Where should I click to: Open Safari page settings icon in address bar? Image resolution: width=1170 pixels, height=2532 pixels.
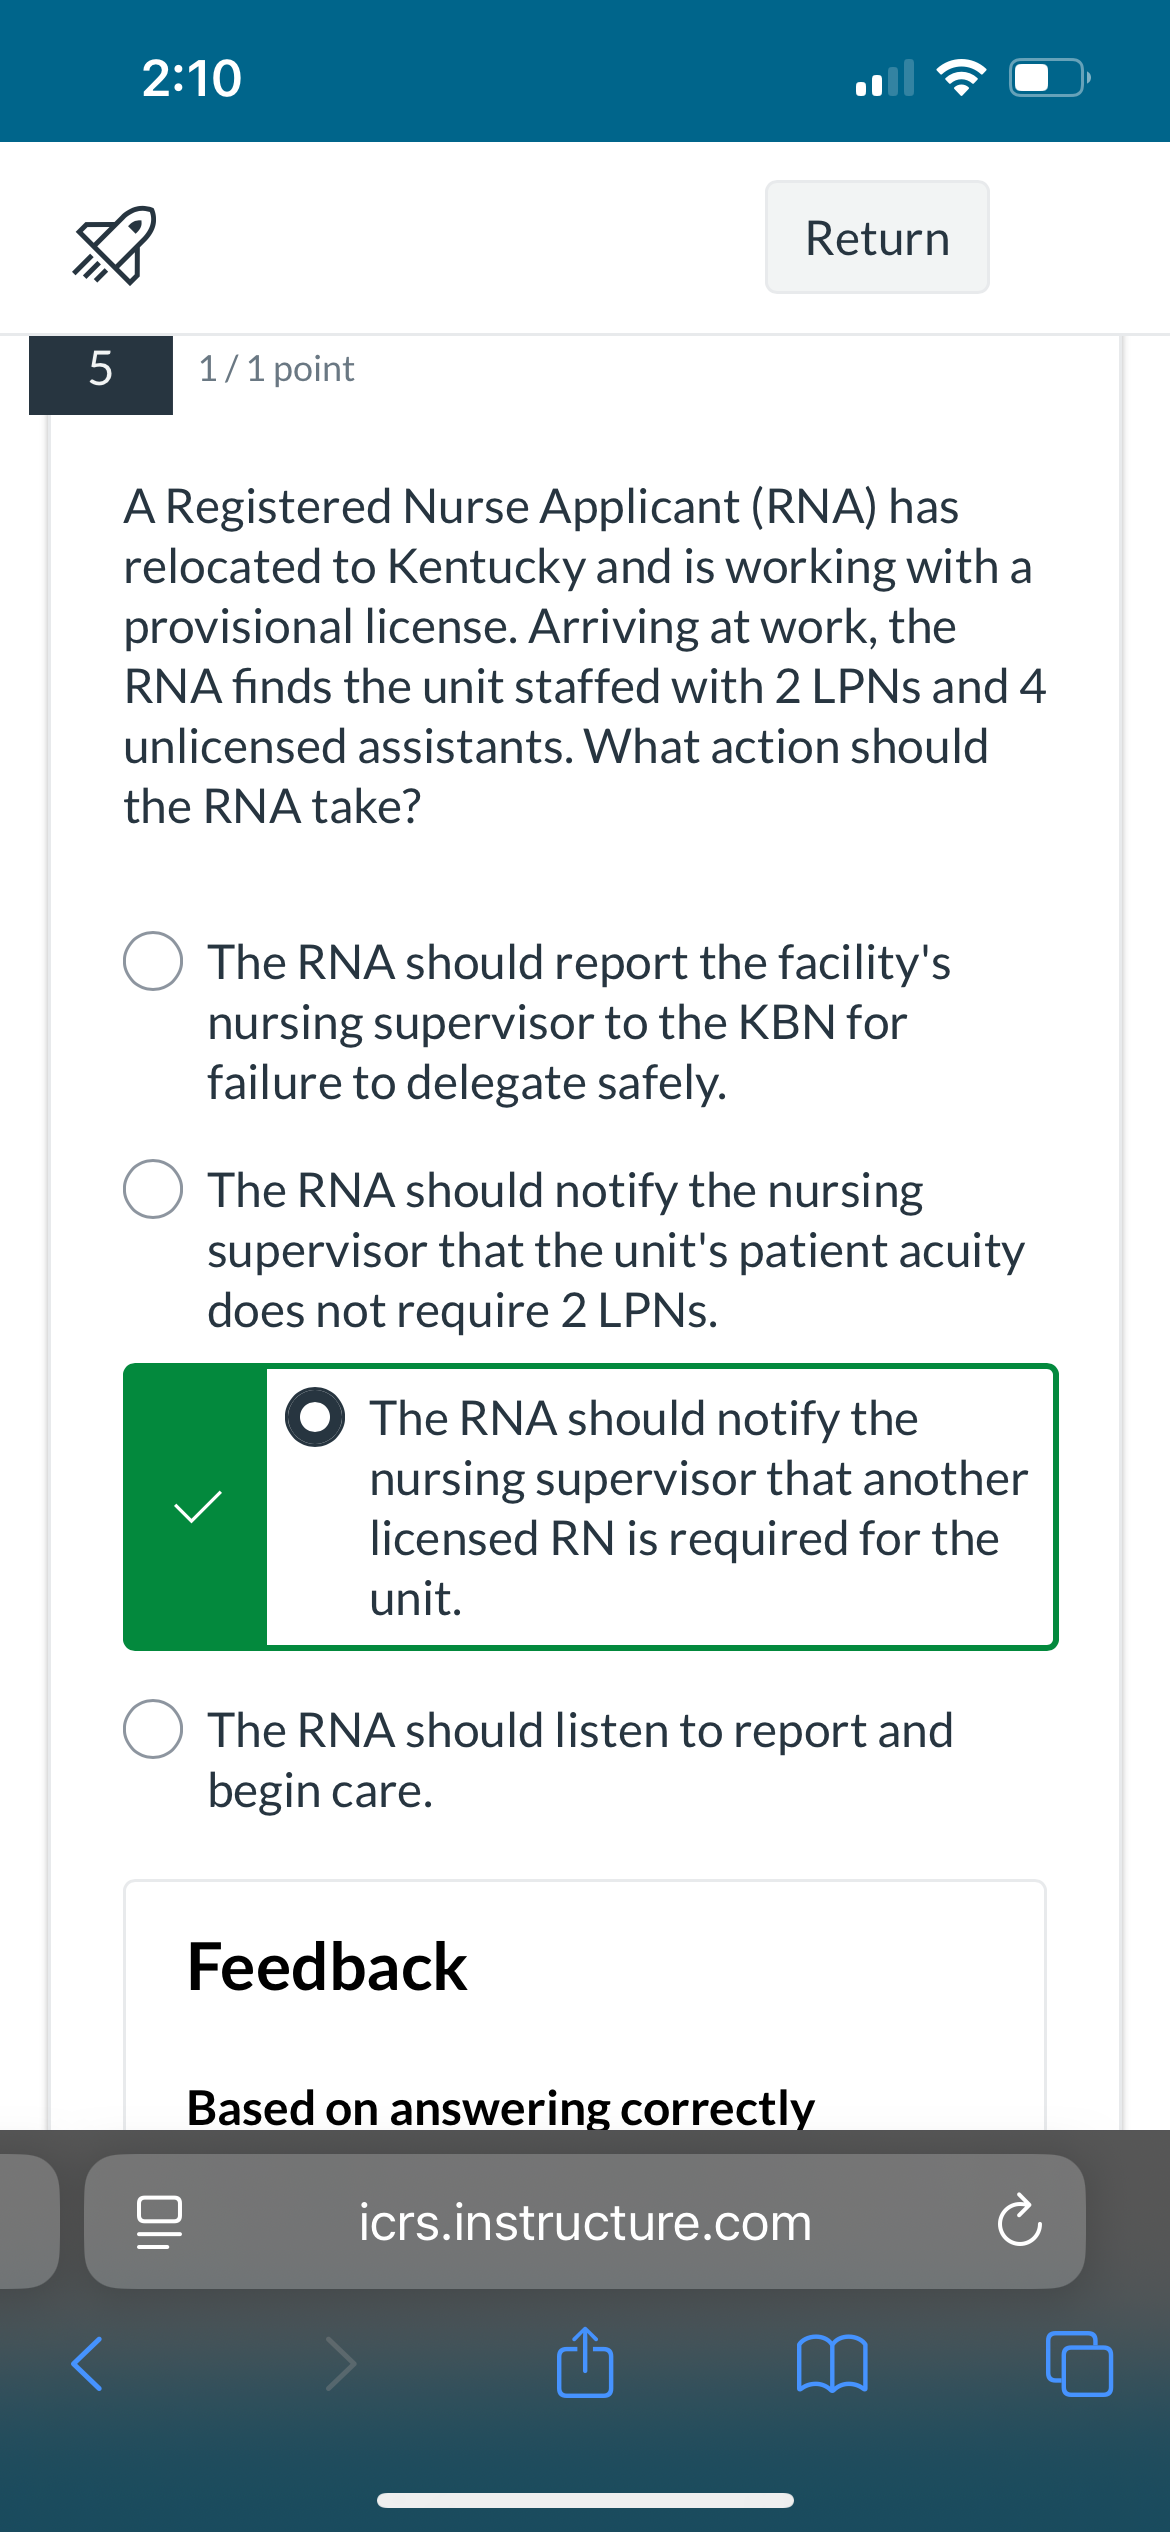159,2222
